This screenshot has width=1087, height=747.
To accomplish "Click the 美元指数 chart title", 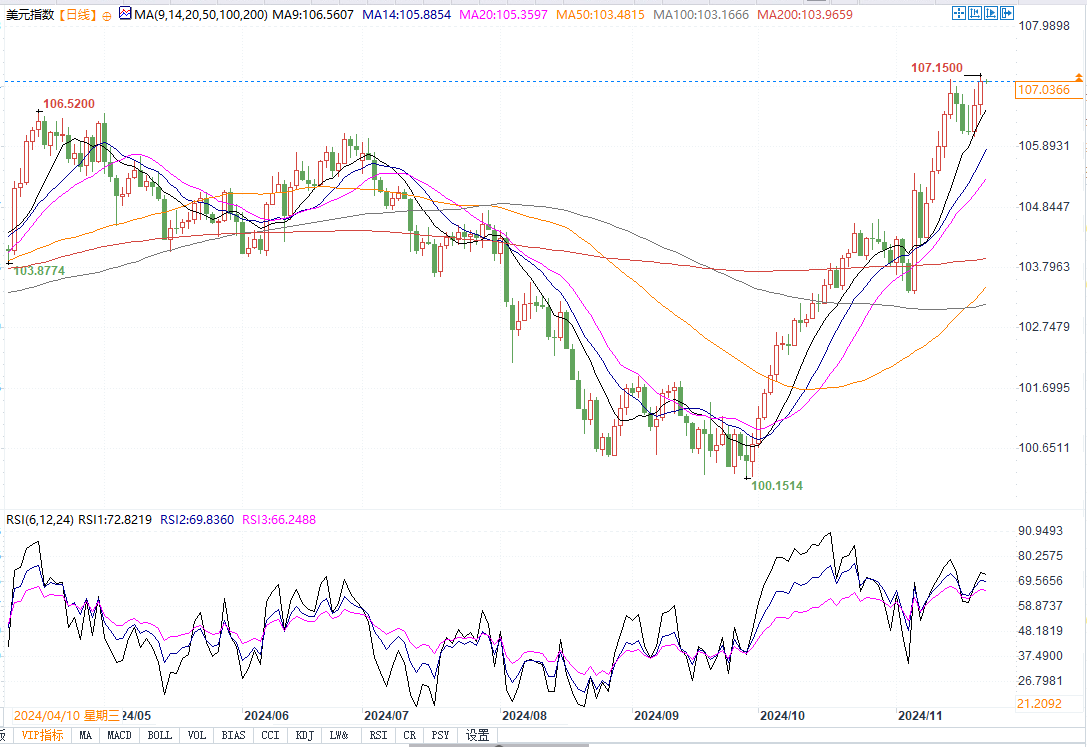I will point(30,16).
